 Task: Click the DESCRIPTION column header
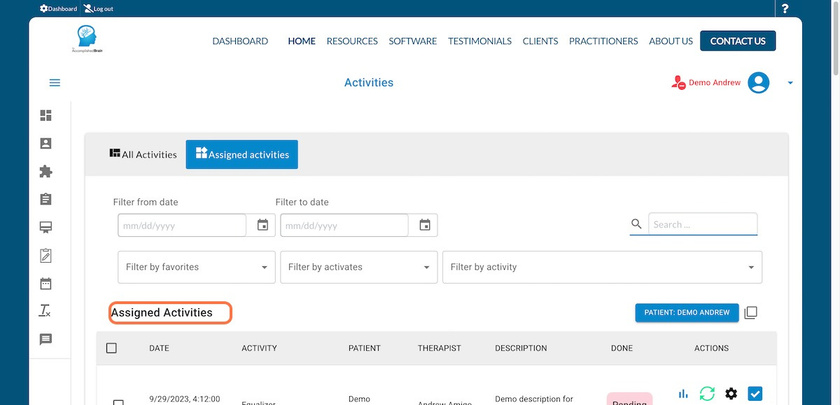coord(521,348)
